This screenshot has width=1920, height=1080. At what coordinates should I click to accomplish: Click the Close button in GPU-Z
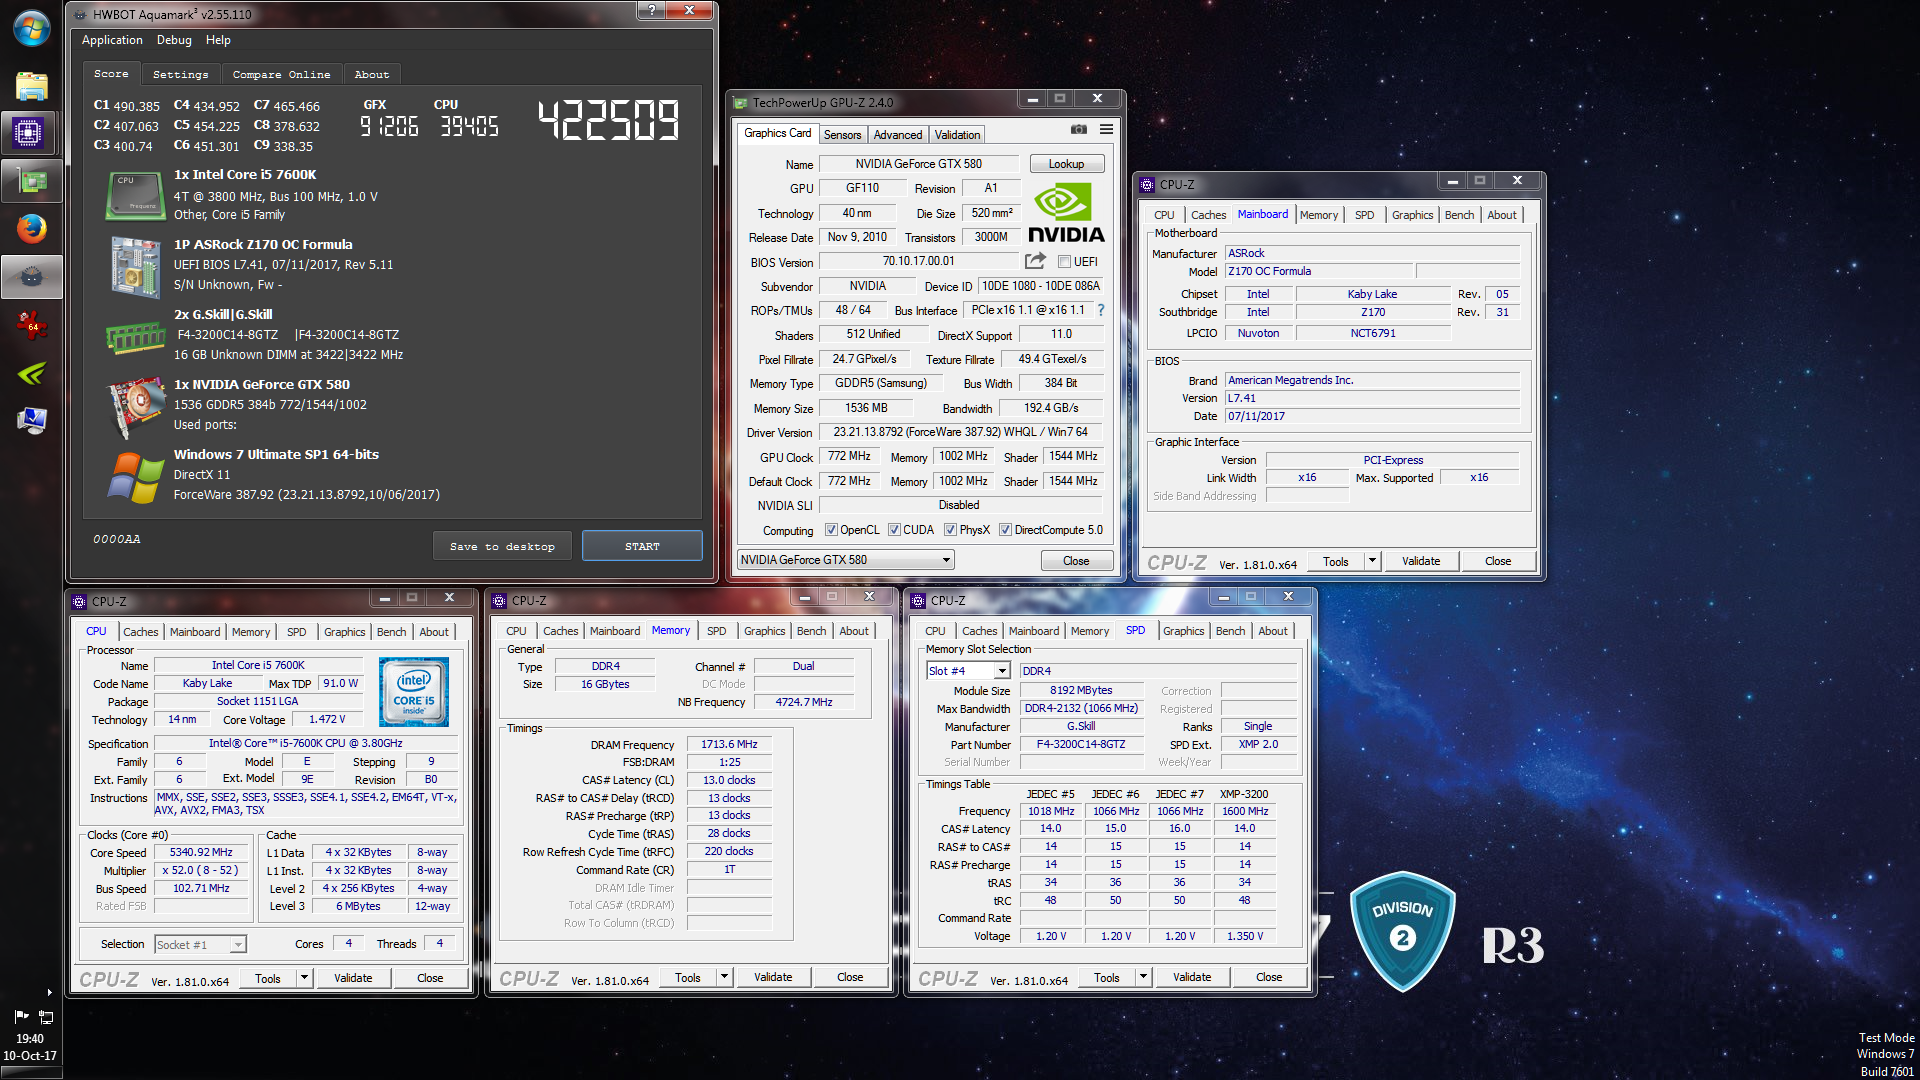(1076, 561)
